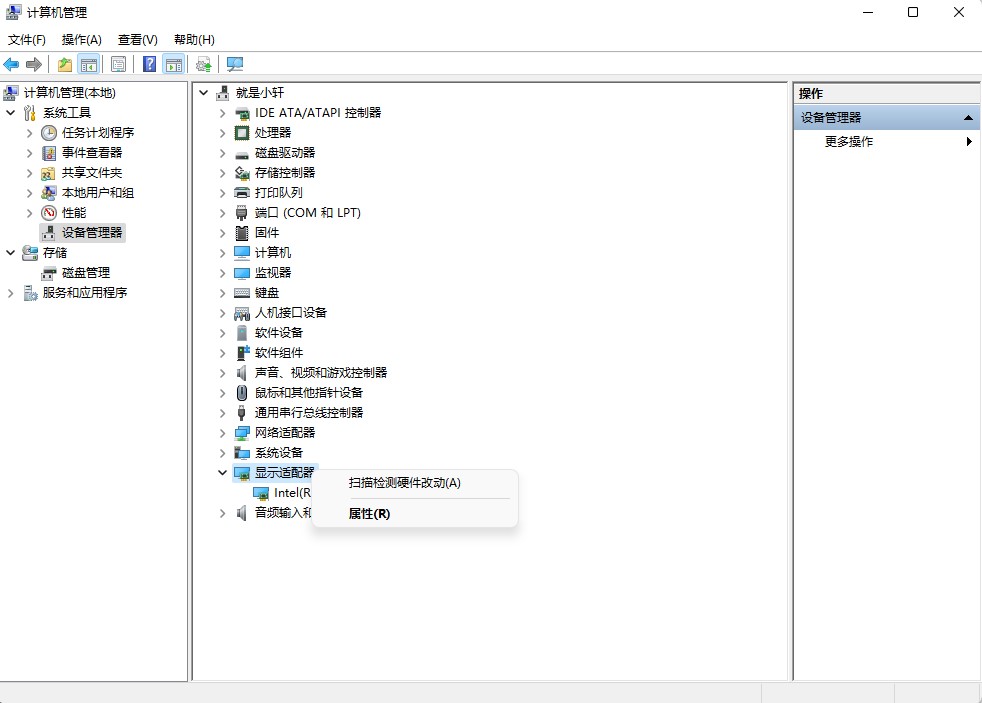Open the 操作(A) menu
Screen dimensions: 982x703
point(81,40)
